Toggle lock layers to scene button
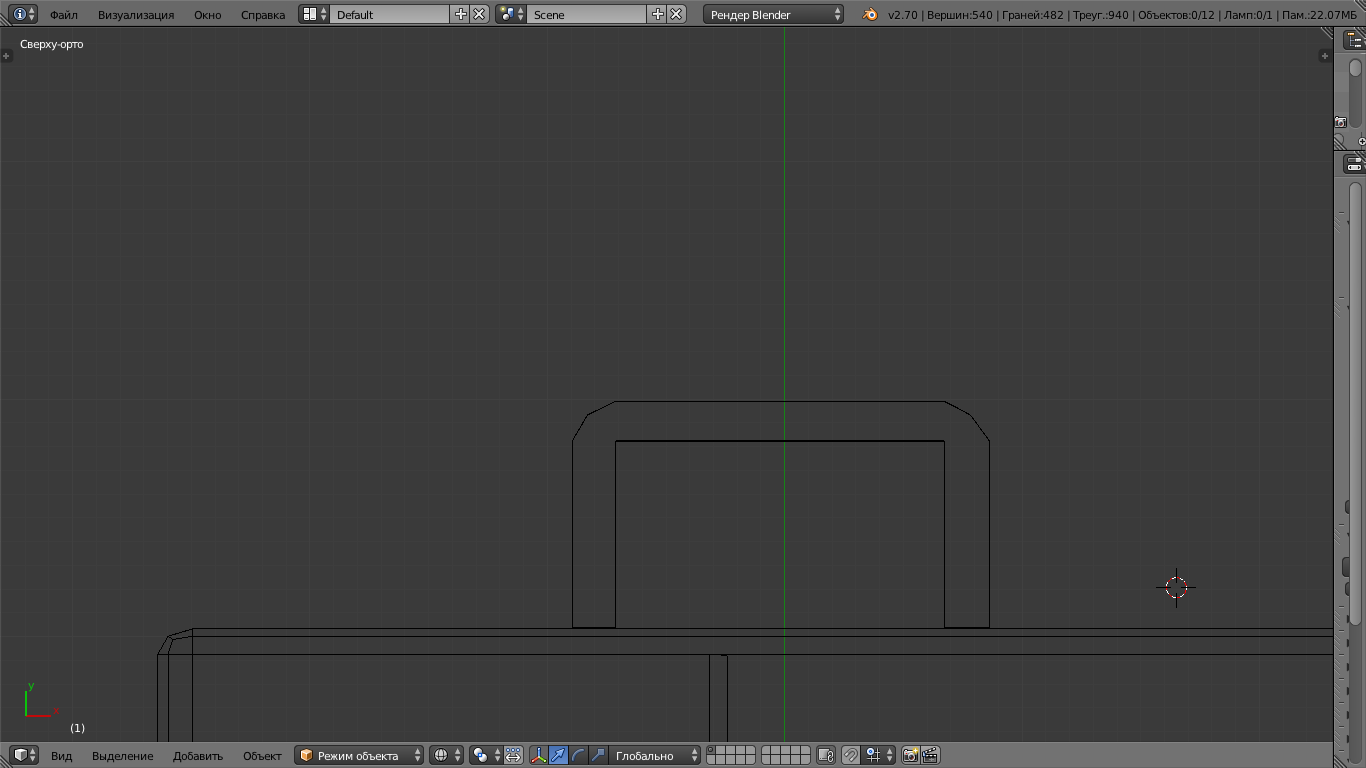This screenshot has width=1366, height=768. click(x=825, y=755)
